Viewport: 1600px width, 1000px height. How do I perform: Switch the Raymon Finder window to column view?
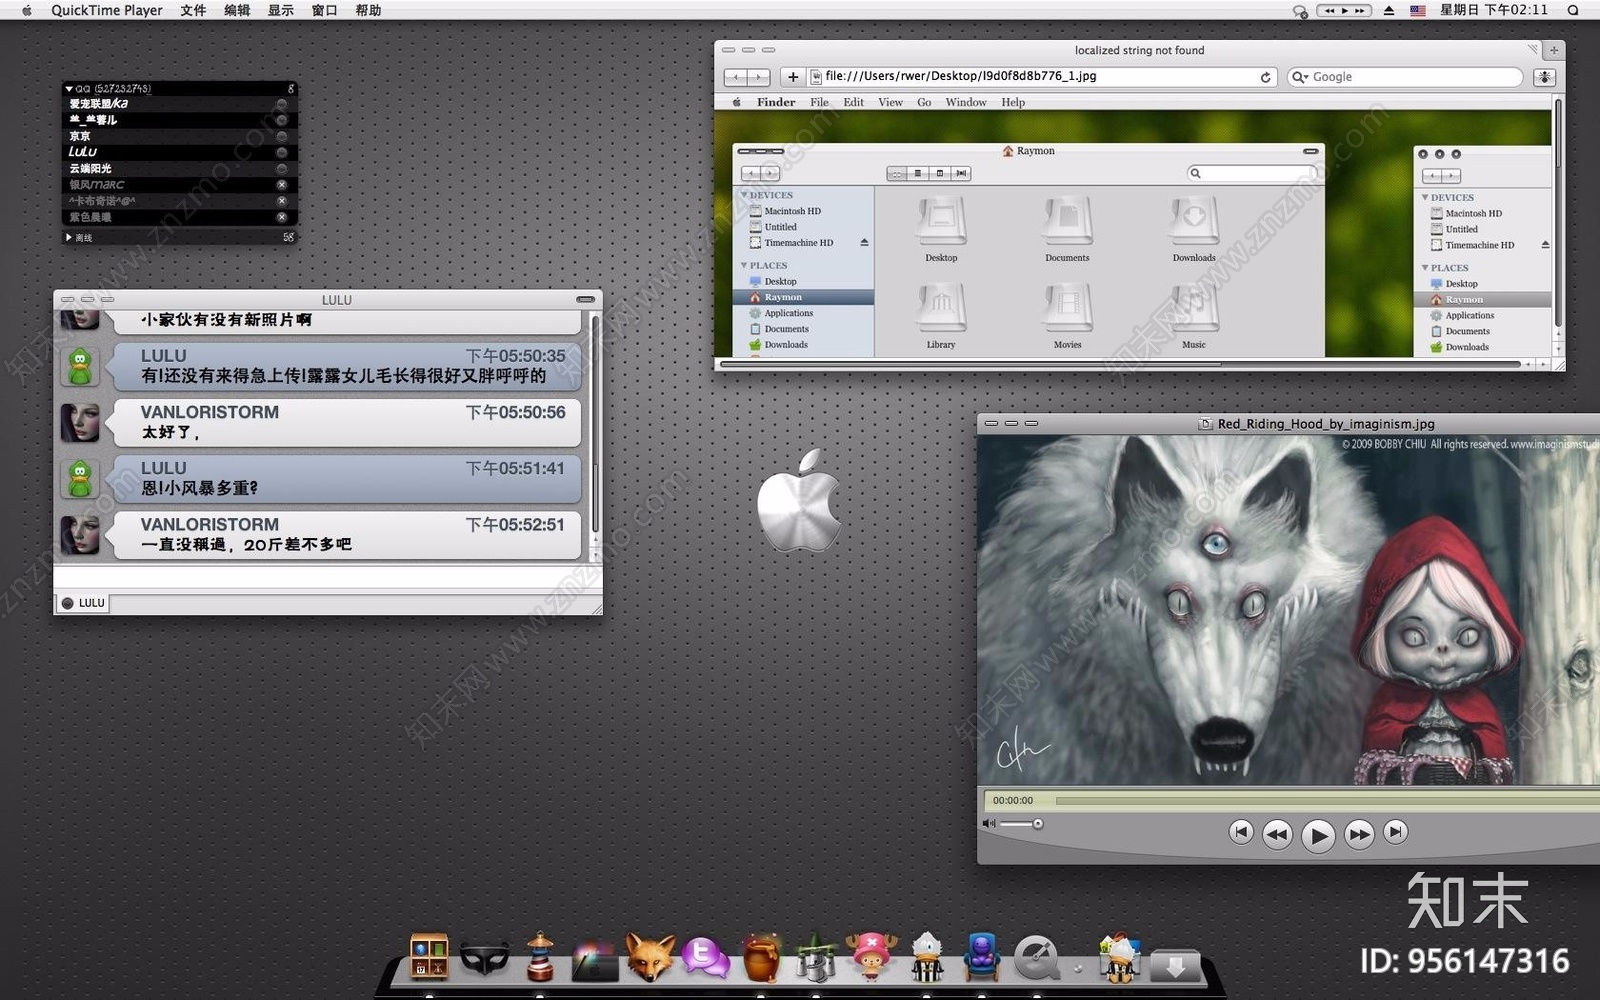tap(939, 174)
